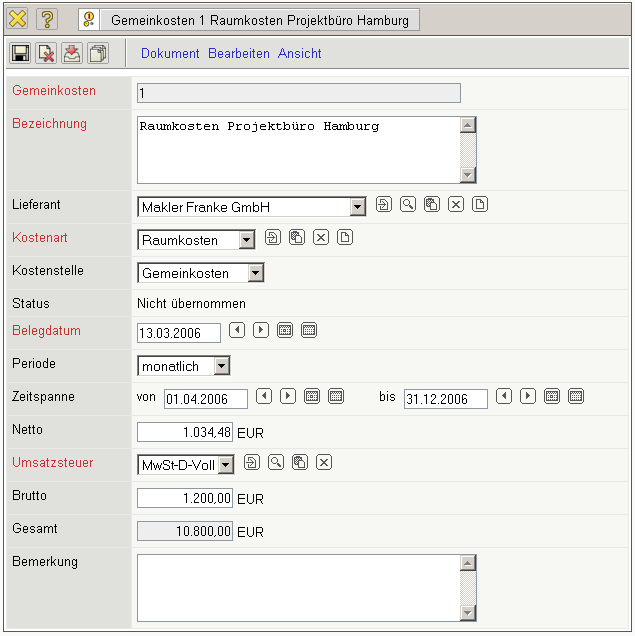Click the magnifier icon next to Umsatzsteuer
Screen dimensions: 635x636
[275, 462]
